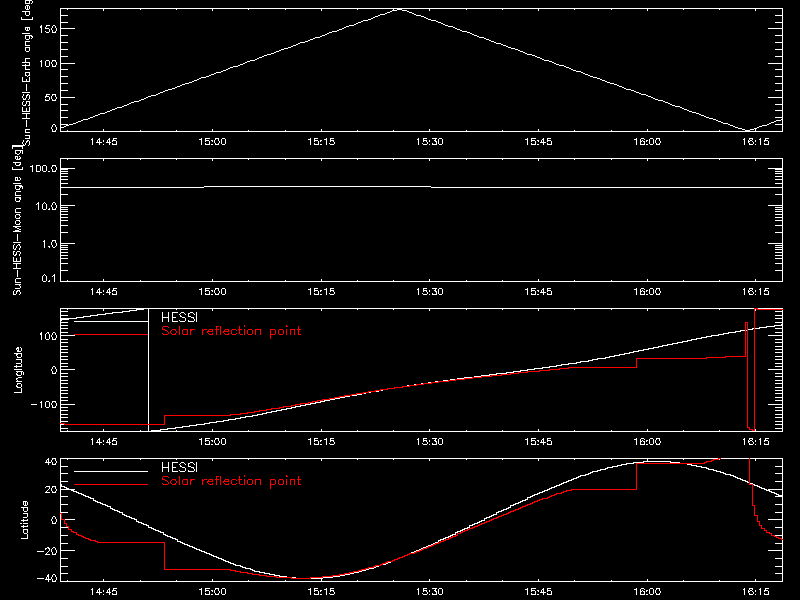Click '16:00' under the Earth angle plot
The height and width of the screenshot is (600, 800).
[x=647, y=142]
